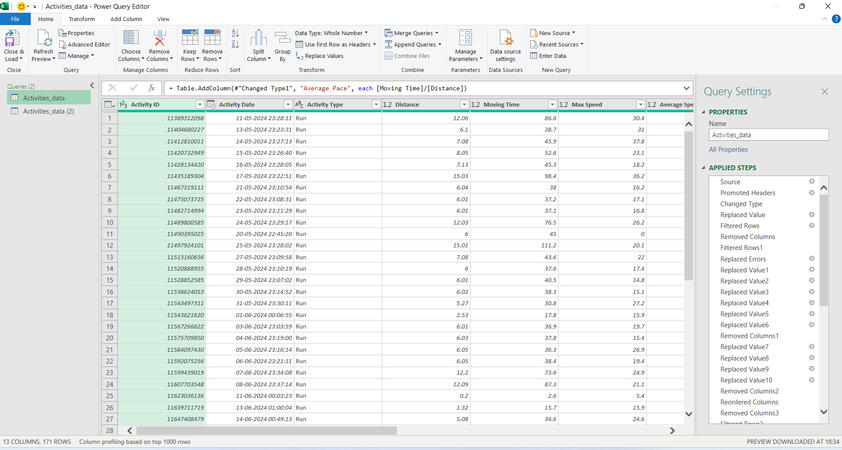Click gear icon next to Source step
Viewport: 842px width, 450px height.
pyautogui.click(x=812, y=182)
